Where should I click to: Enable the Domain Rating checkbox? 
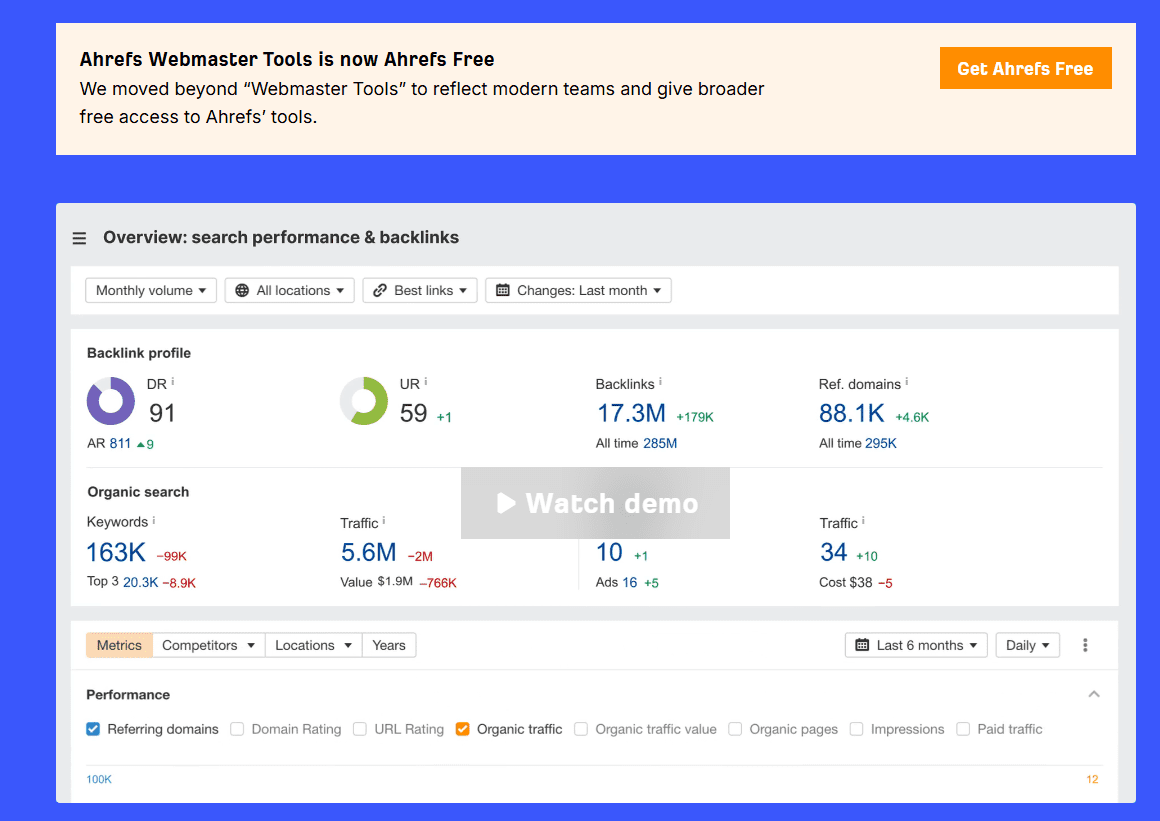(x=237, y=729)
